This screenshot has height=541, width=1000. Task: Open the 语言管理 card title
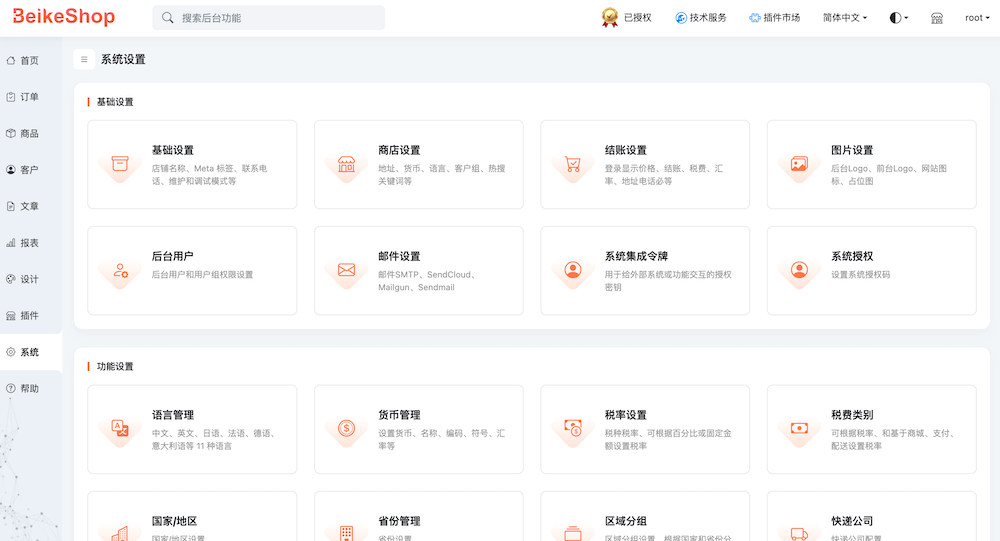click(x=172, y=415)
